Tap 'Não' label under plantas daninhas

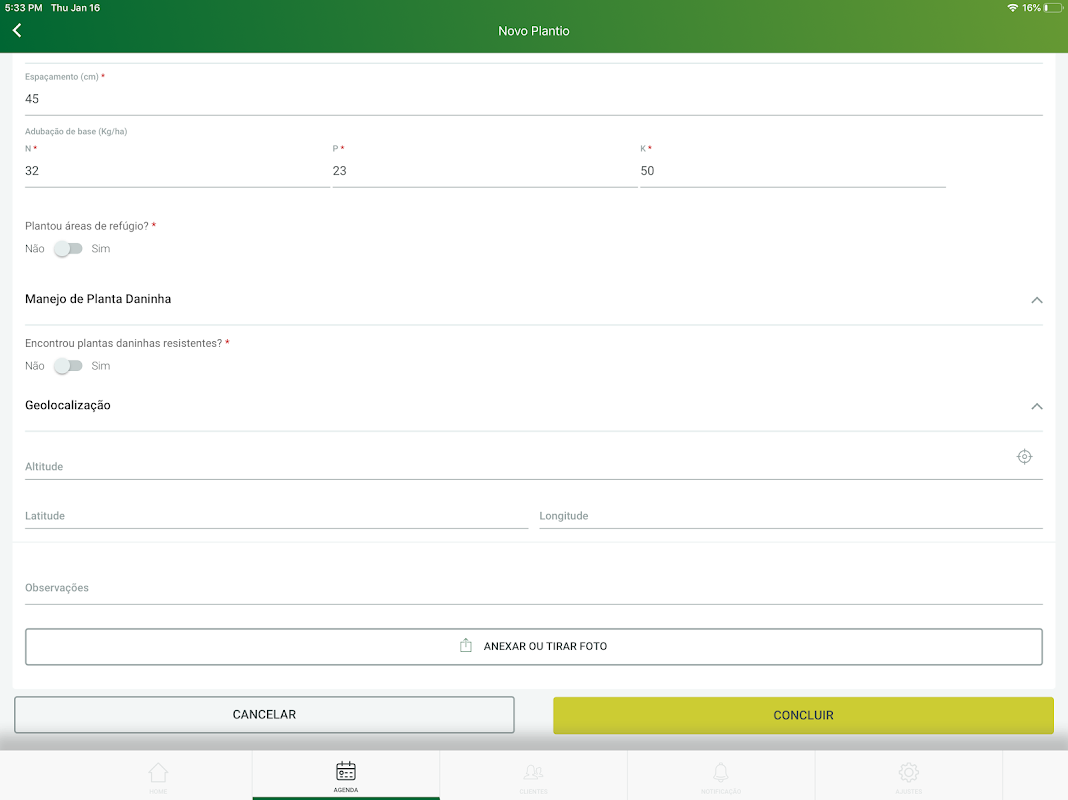click(35, 366)
